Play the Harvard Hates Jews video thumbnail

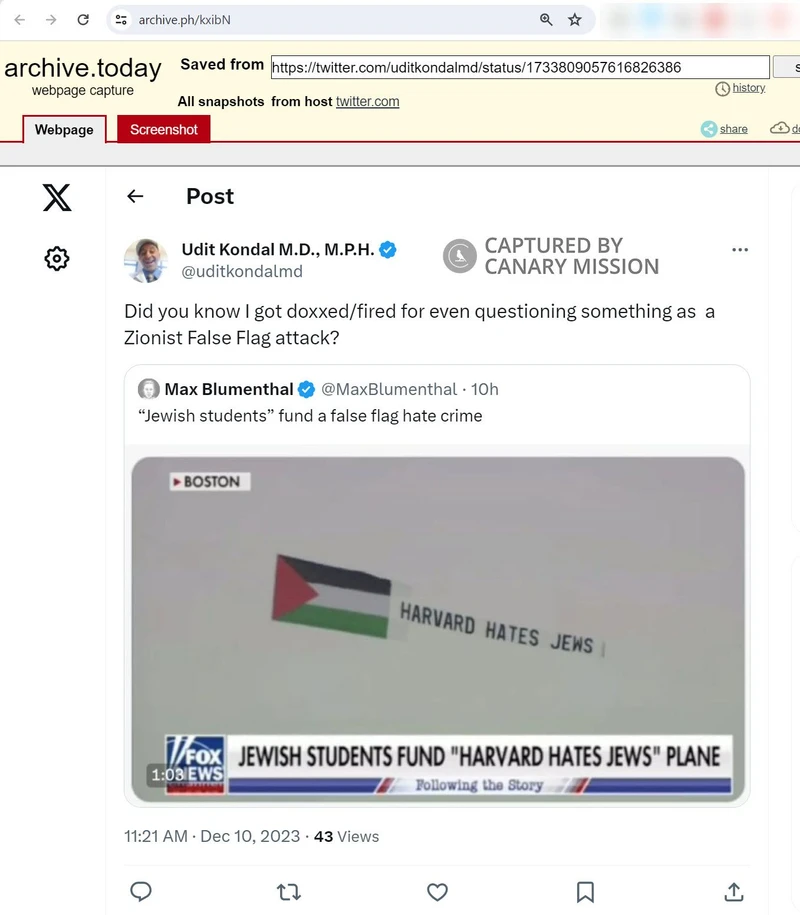[438, 629]
